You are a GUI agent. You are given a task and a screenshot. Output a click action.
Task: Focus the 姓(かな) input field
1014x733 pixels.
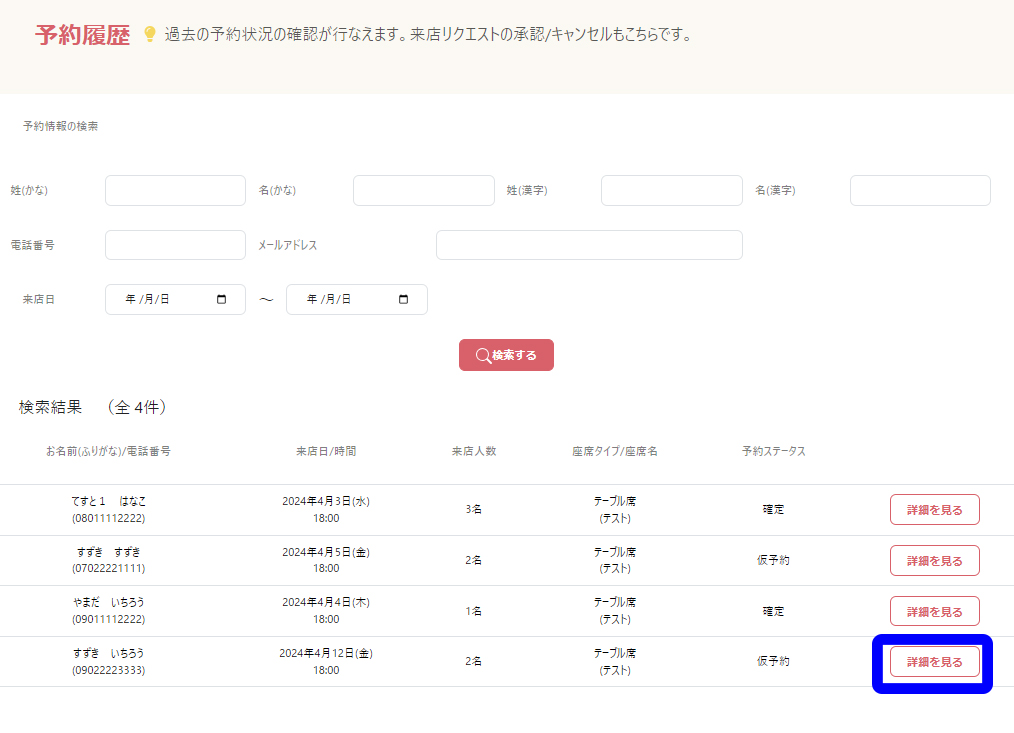pyautogui.click(x=175, y=191)
